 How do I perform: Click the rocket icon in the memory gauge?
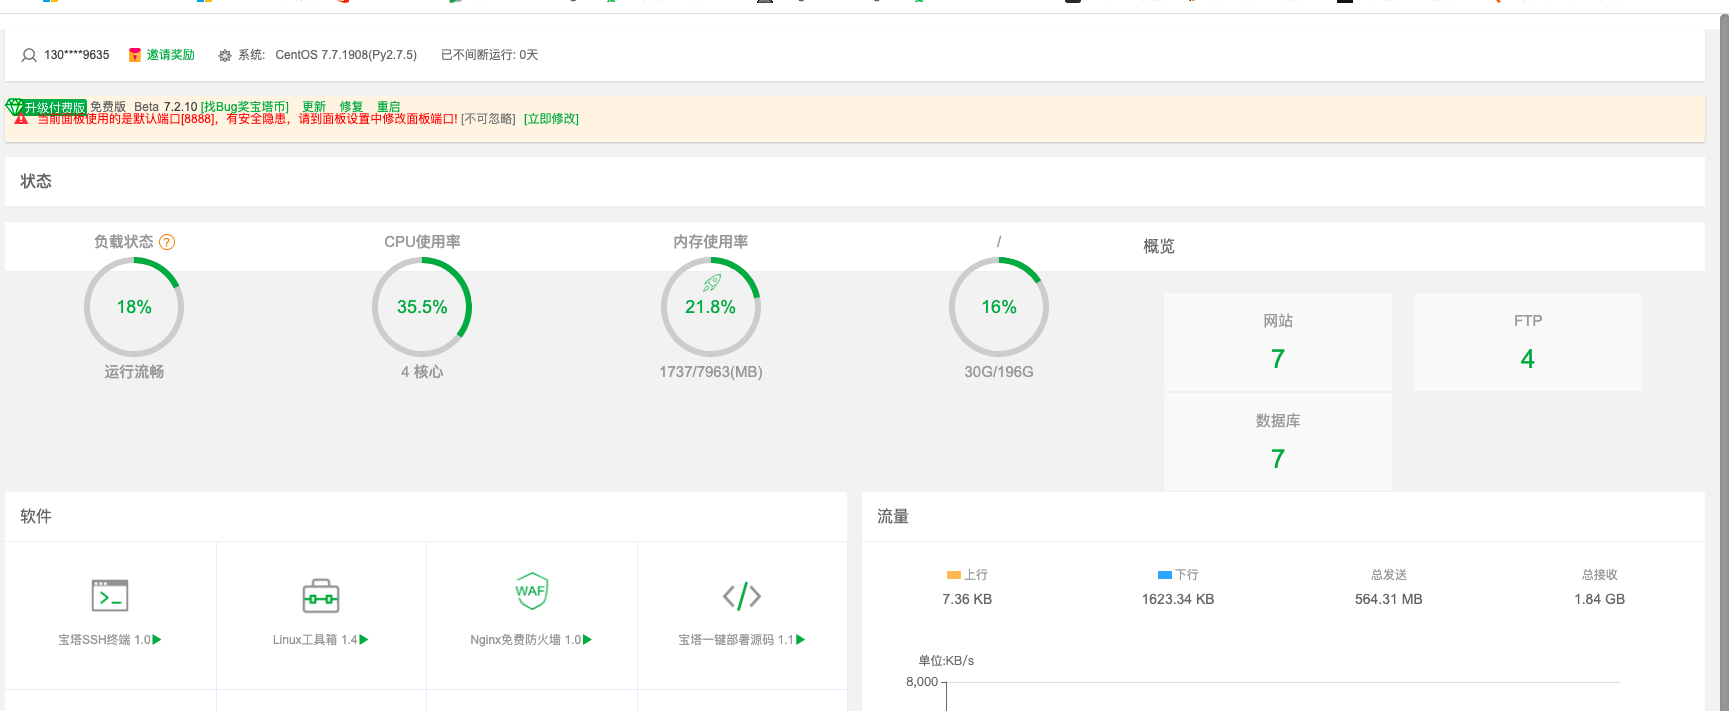[x=711, y=283]
